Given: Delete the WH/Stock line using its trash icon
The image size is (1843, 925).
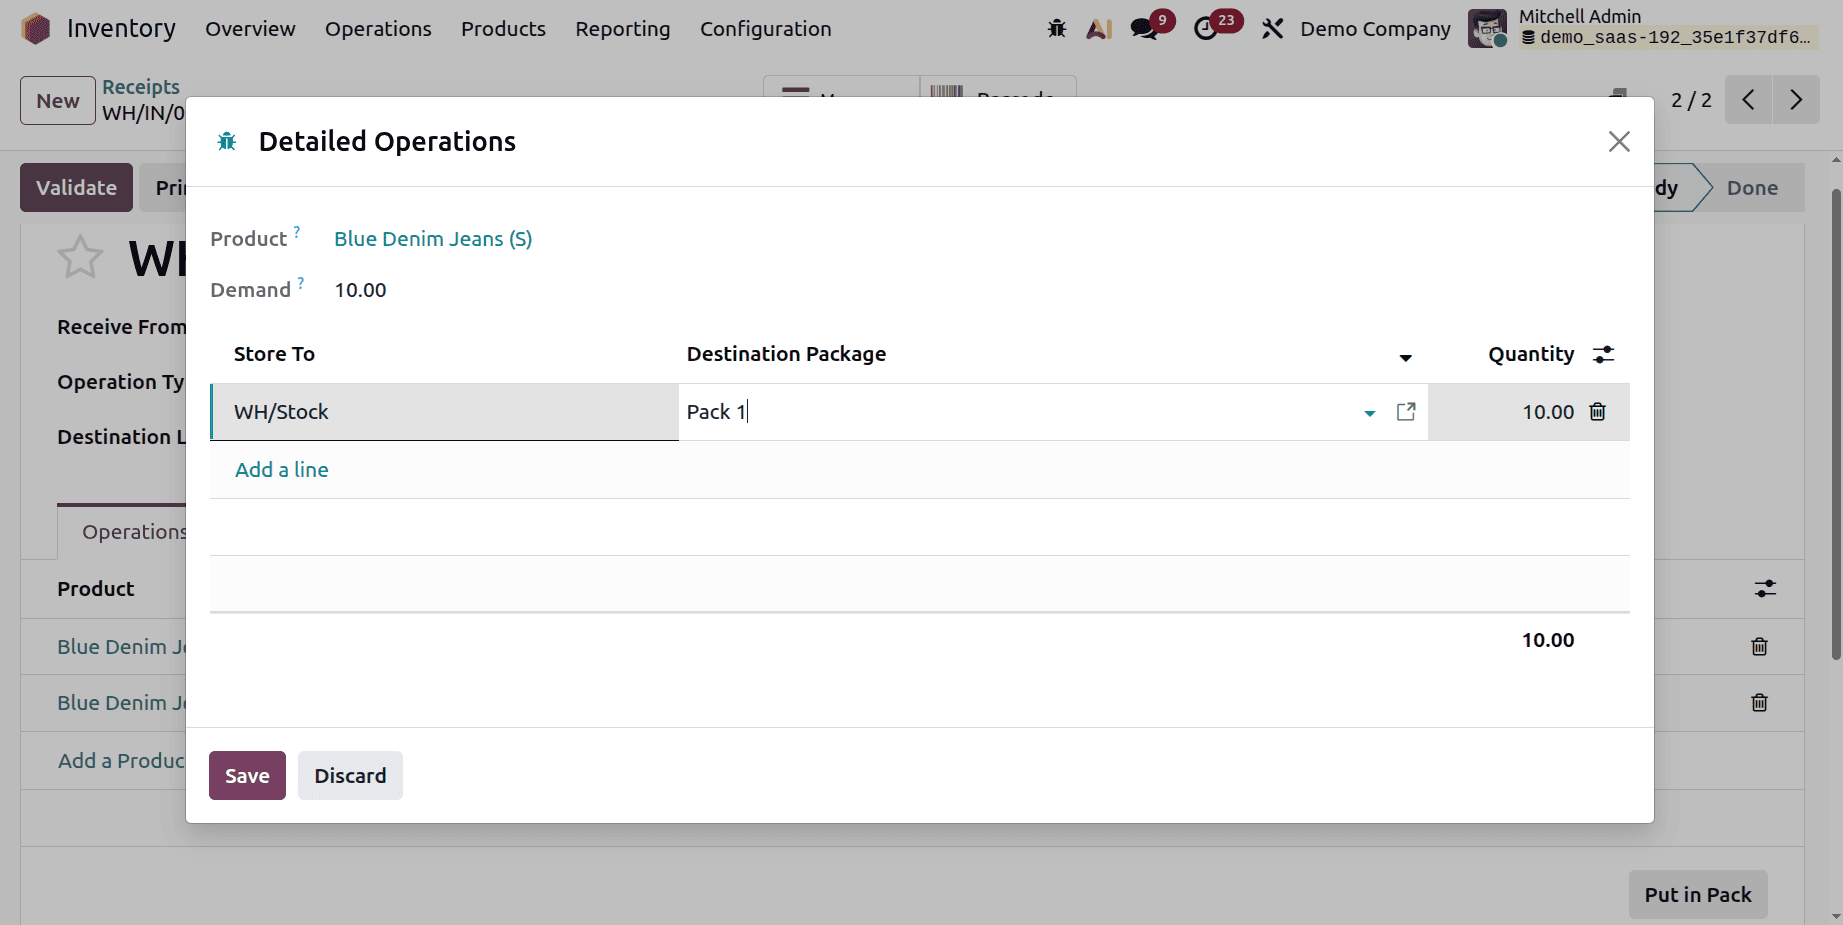Looking at the screenshot, I should (x=1596, y=411).
